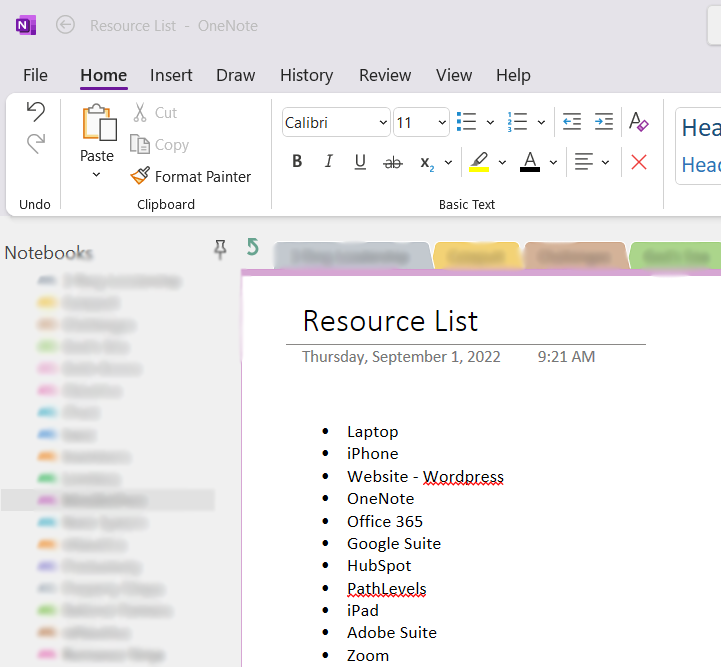This screenshot has height=667, width=721.
Task: Apply yellow text highlight
Action: [x=479, y=162]
